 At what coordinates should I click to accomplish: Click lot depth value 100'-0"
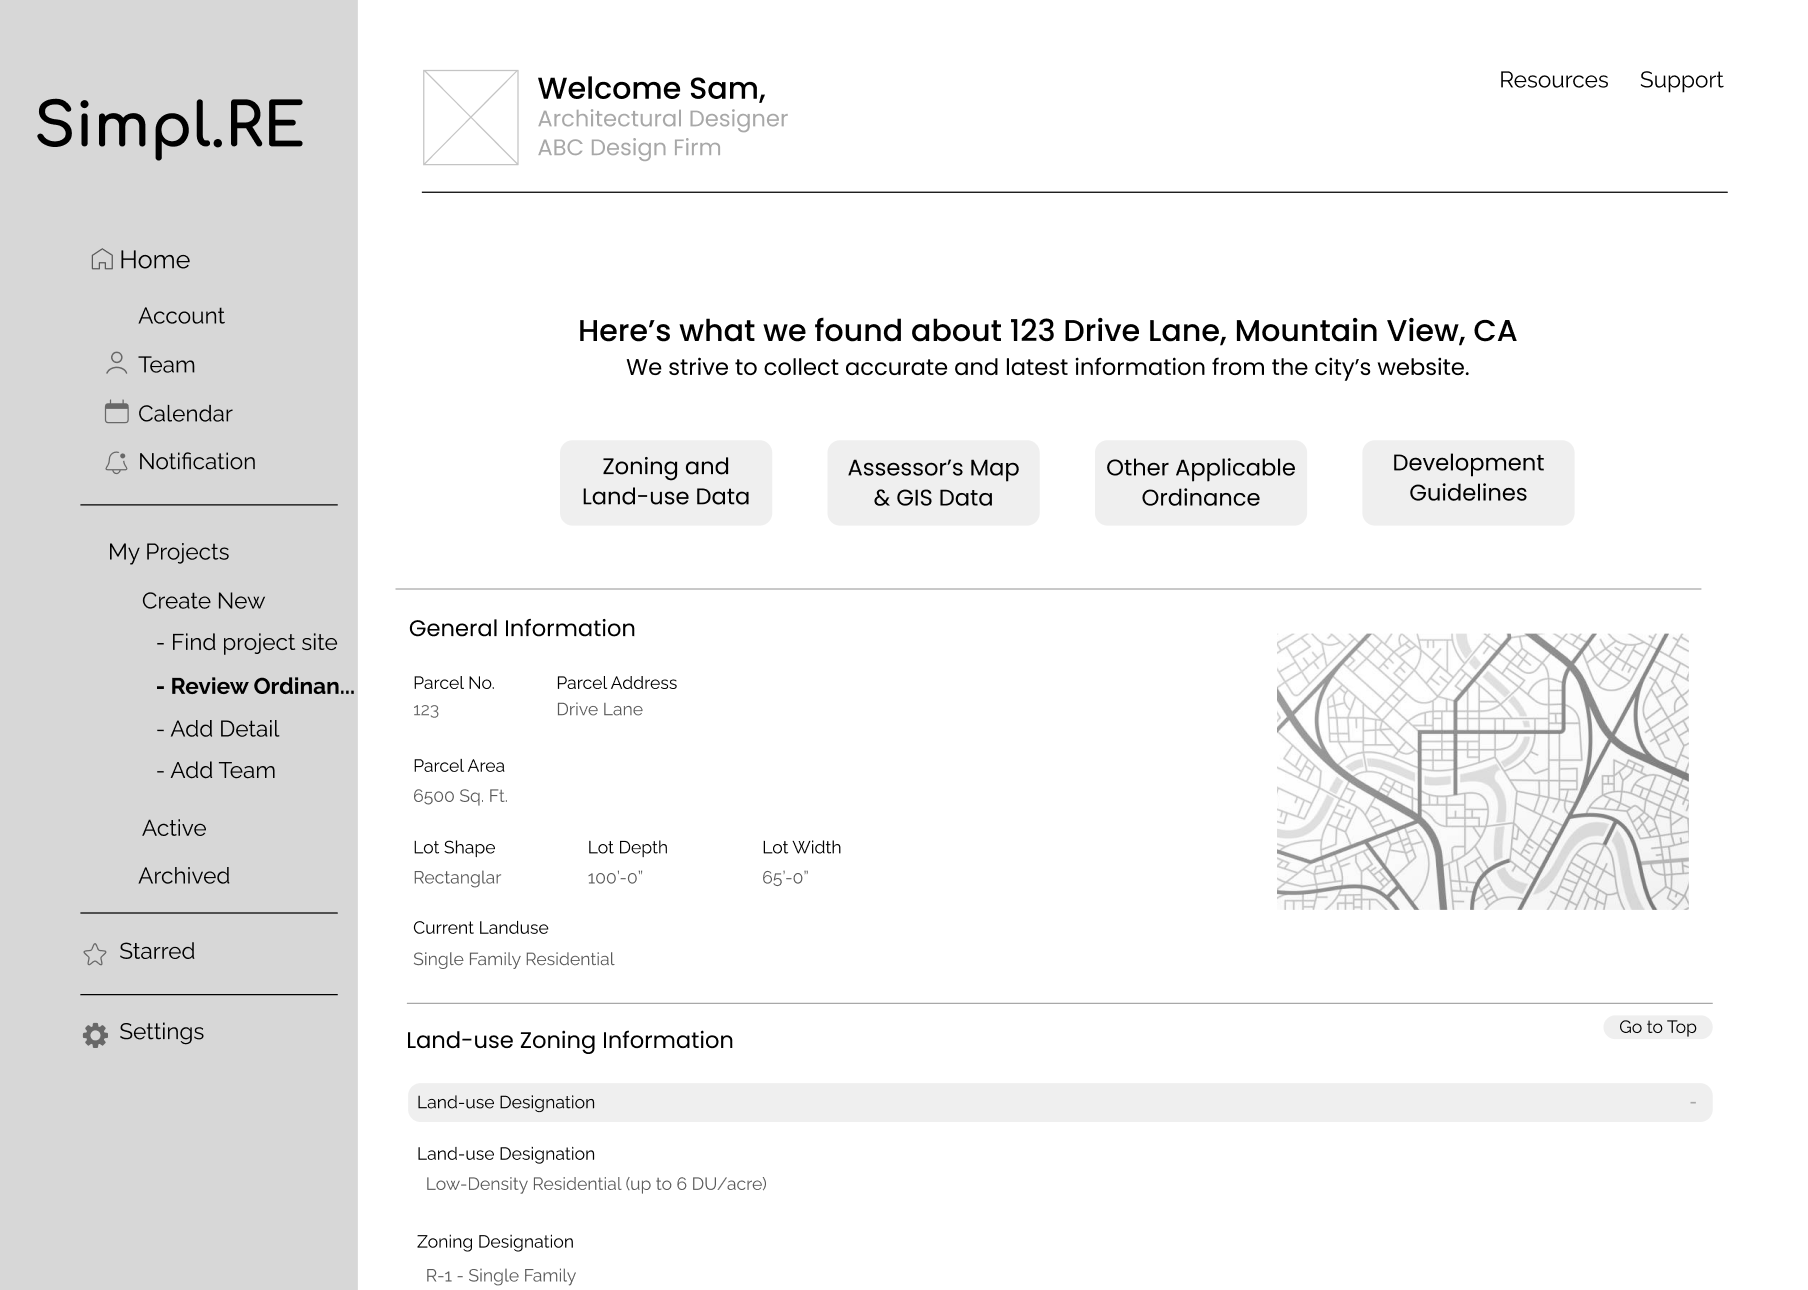tap(615, 877)
